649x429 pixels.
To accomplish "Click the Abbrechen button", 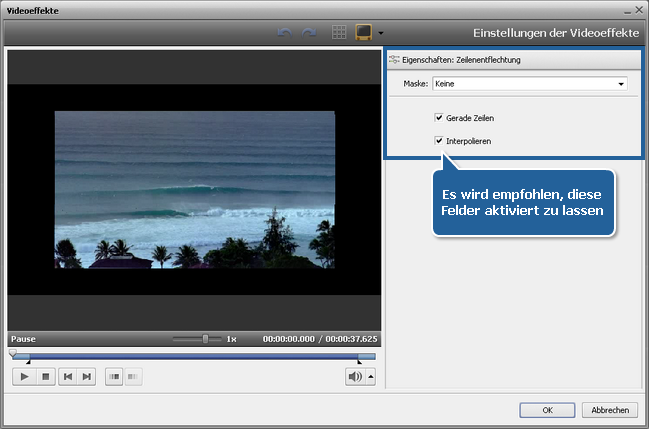I will pyautogui.click(x=609, y=410).
